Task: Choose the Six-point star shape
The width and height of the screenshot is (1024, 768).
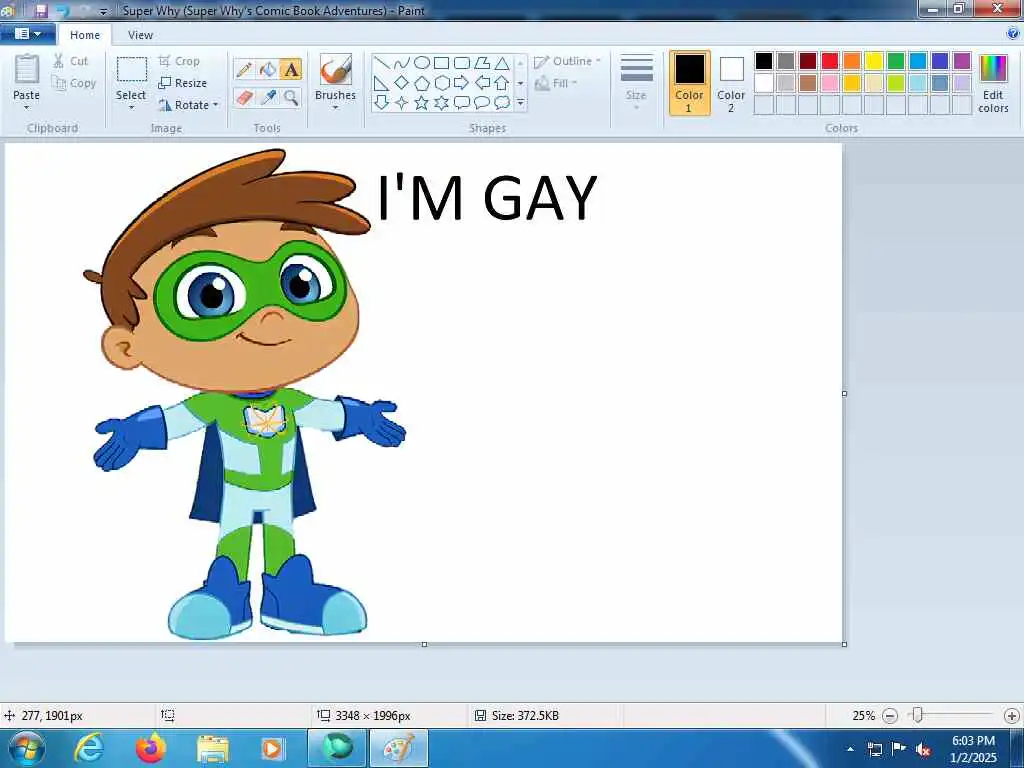Action: click(441, 103)
